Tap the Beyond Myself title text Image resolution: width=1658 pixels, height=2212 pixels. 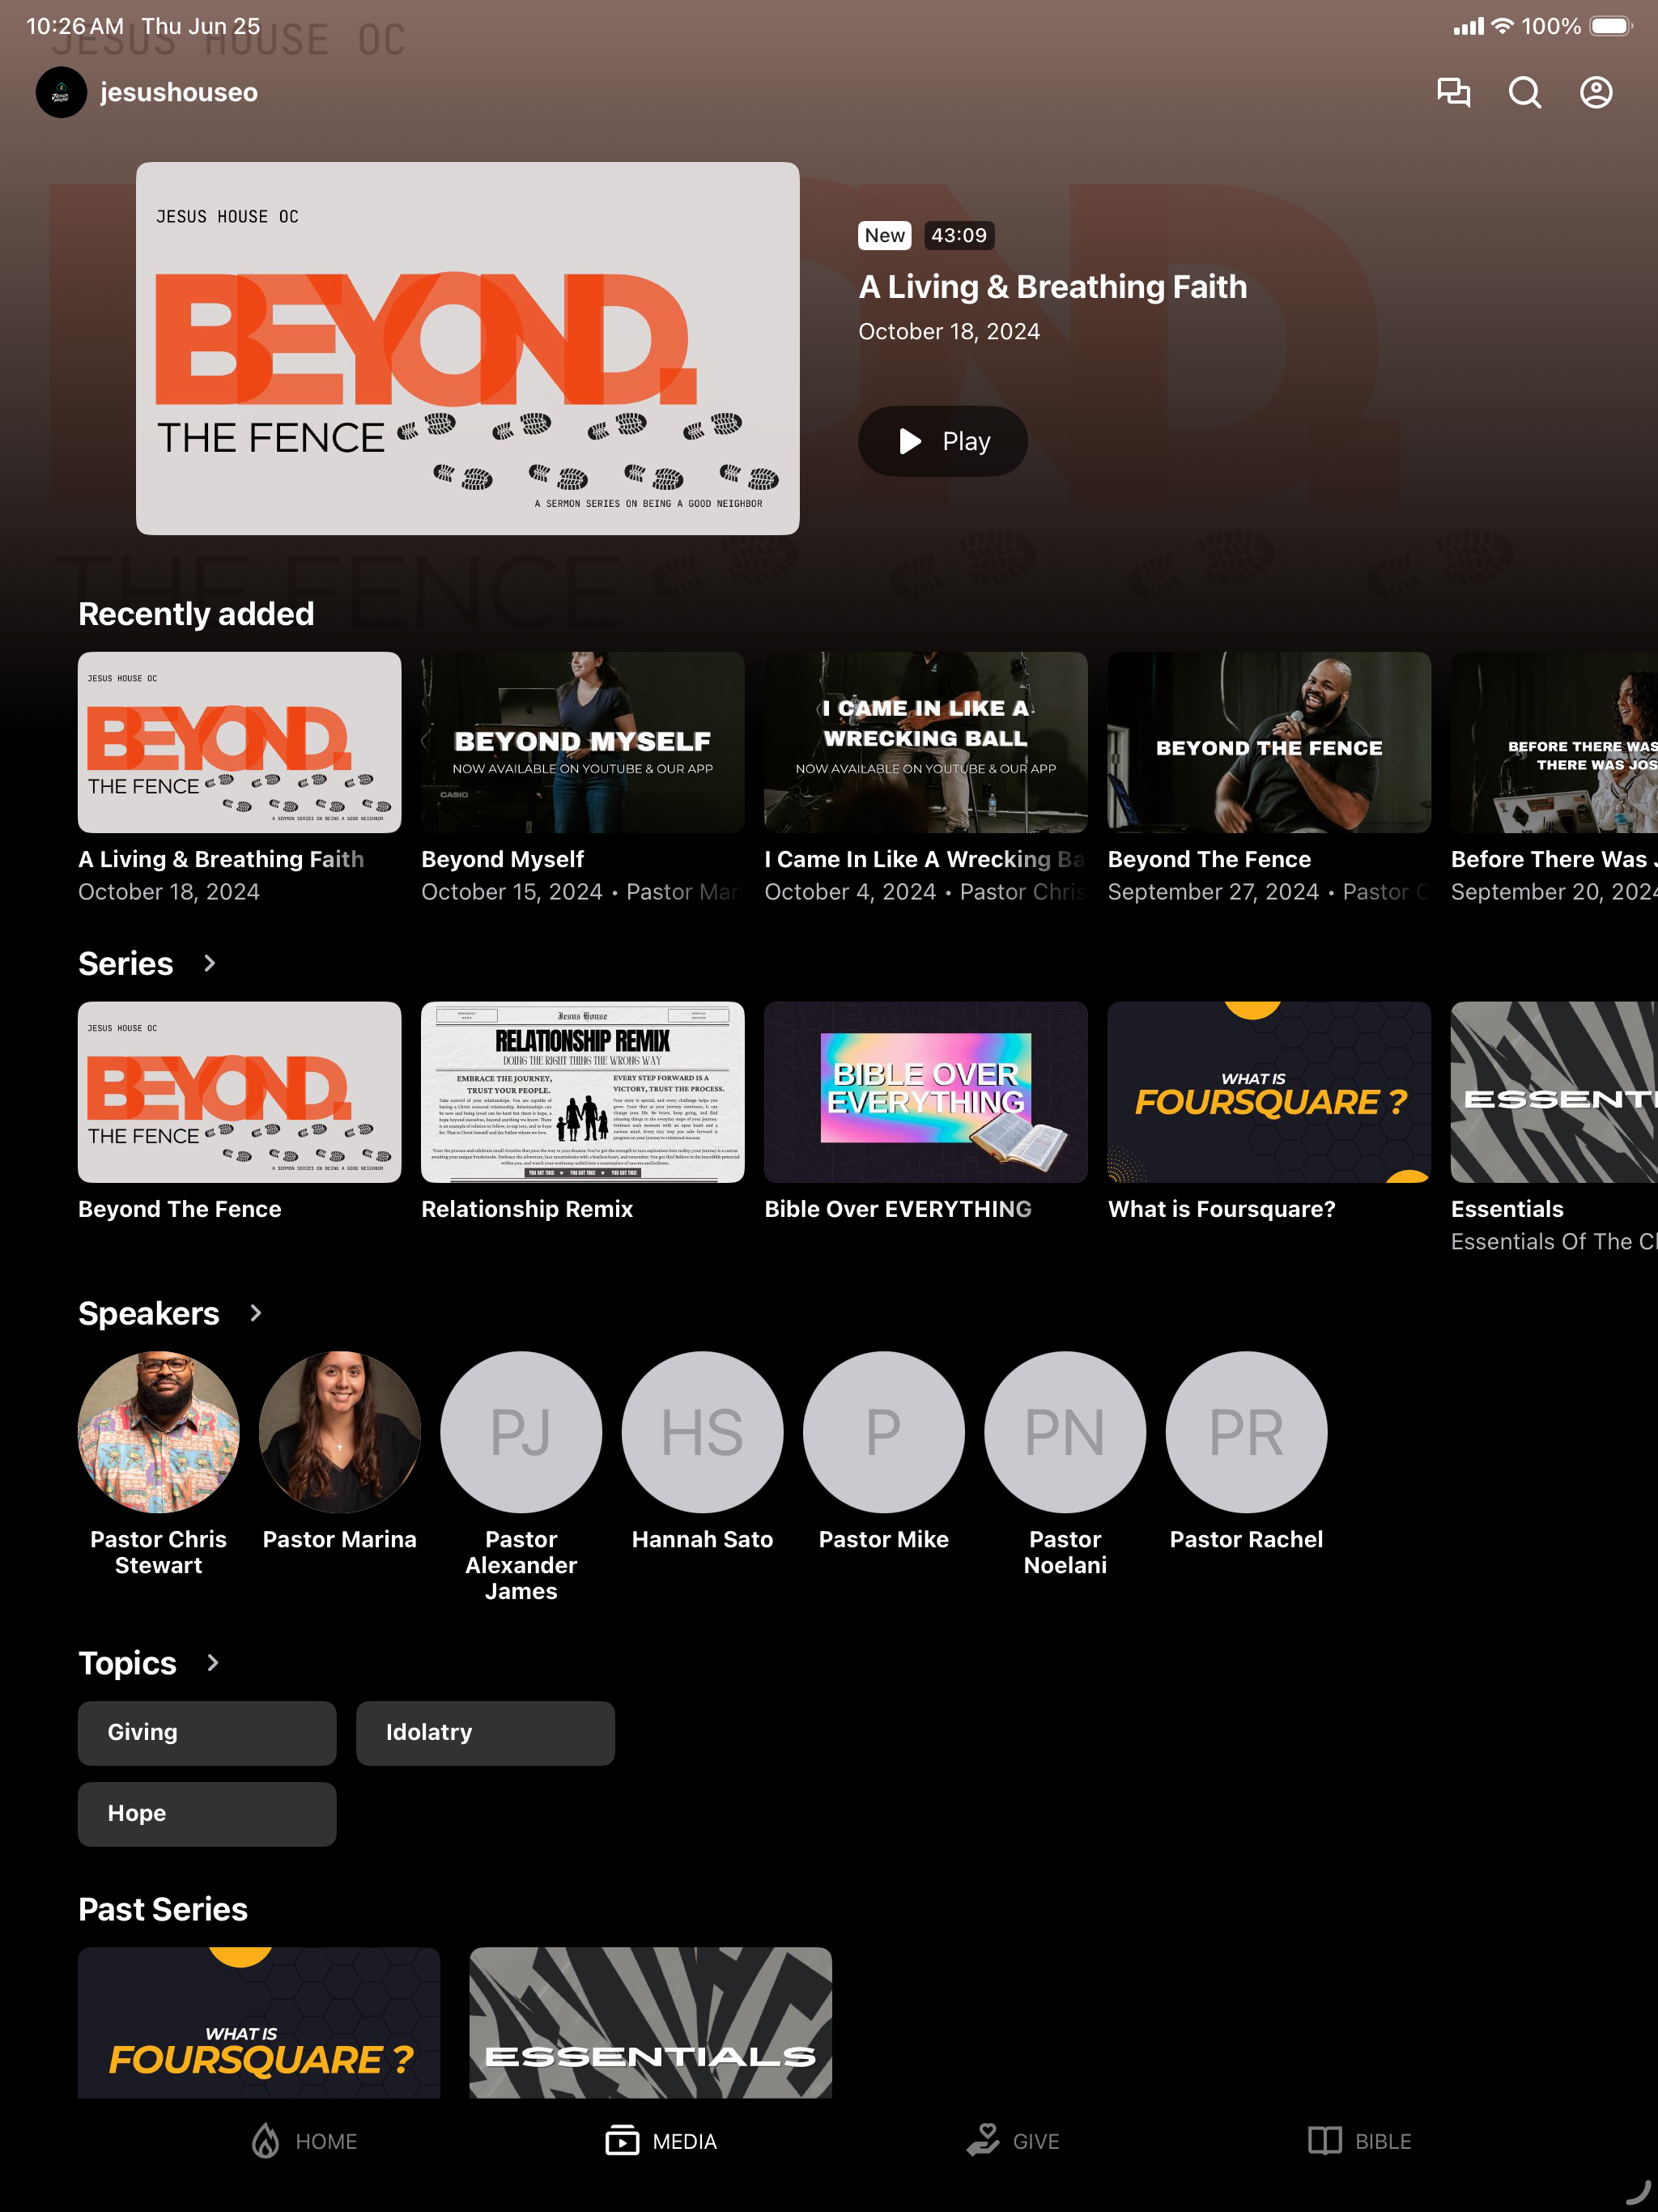click(502, 859)
